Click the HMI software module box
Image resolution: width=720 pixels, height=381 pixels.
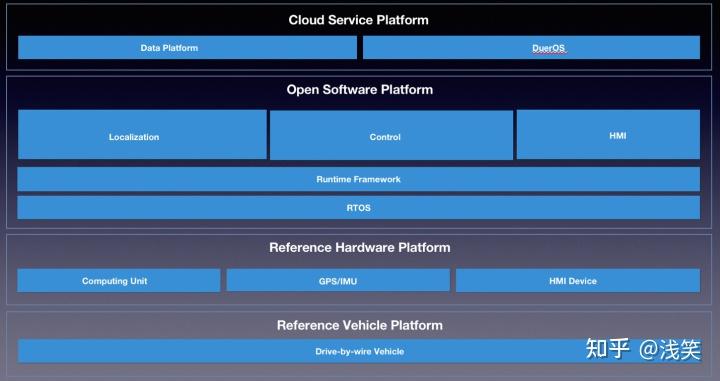608,134
